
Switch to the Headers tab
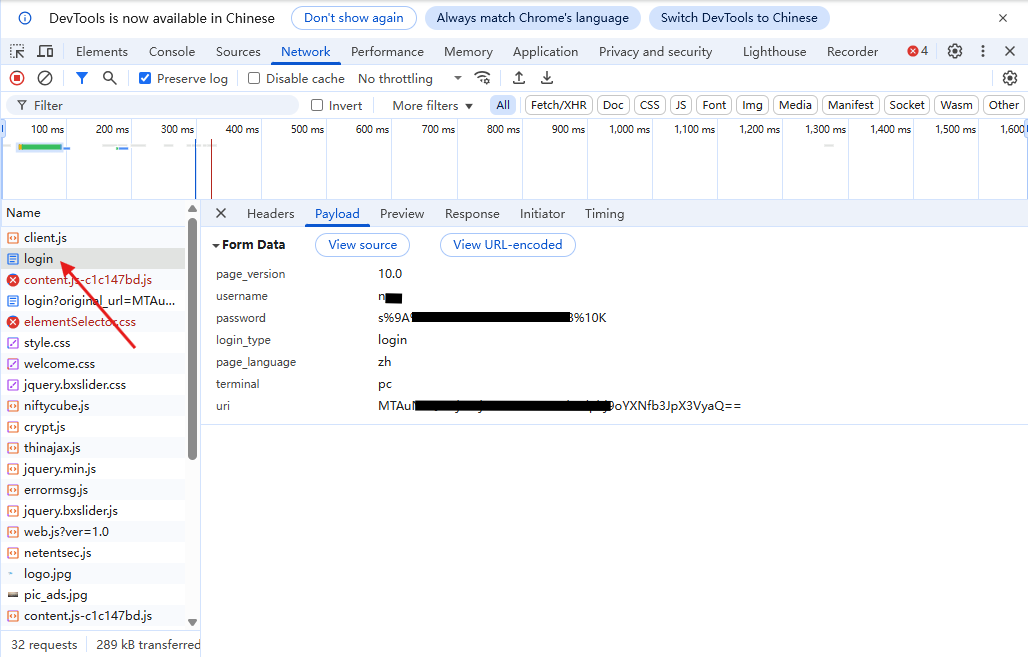coord(271,214)
